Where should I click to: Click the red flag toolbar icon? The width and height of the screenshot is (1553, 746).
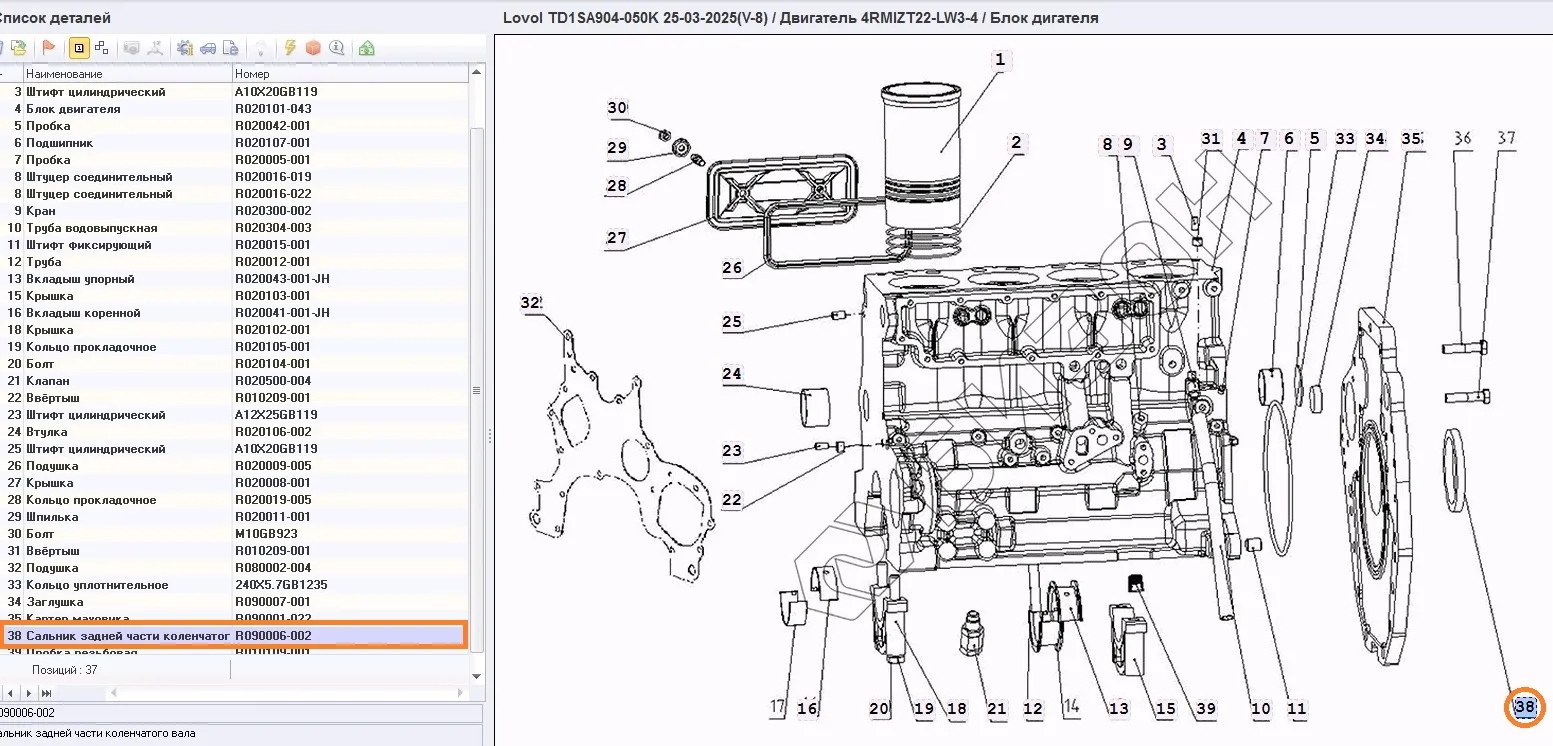48,48
